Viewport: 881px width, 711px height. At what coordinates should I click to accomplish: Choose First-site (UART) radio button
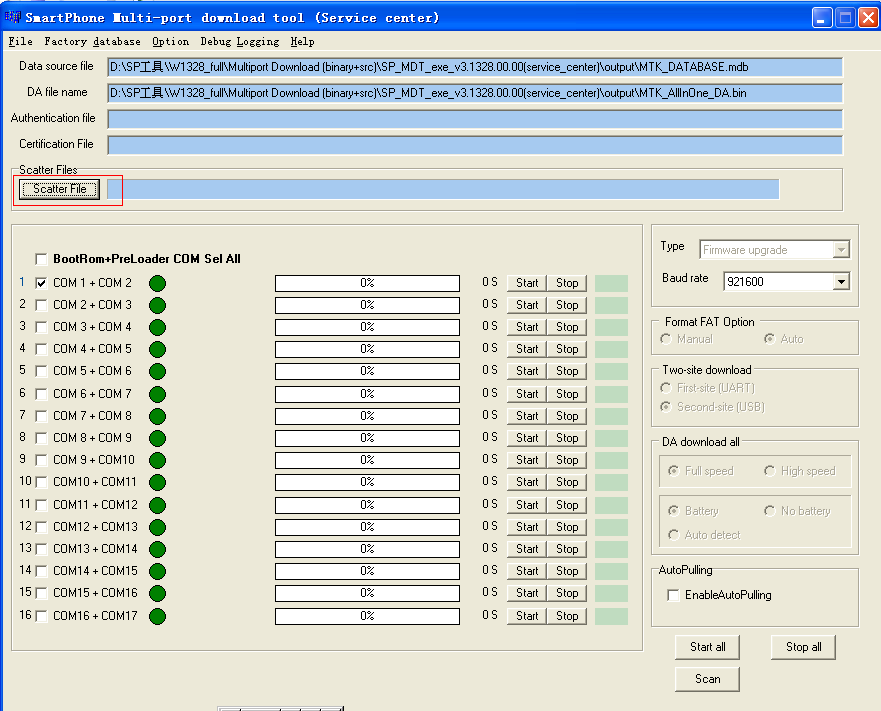(666, 388)
